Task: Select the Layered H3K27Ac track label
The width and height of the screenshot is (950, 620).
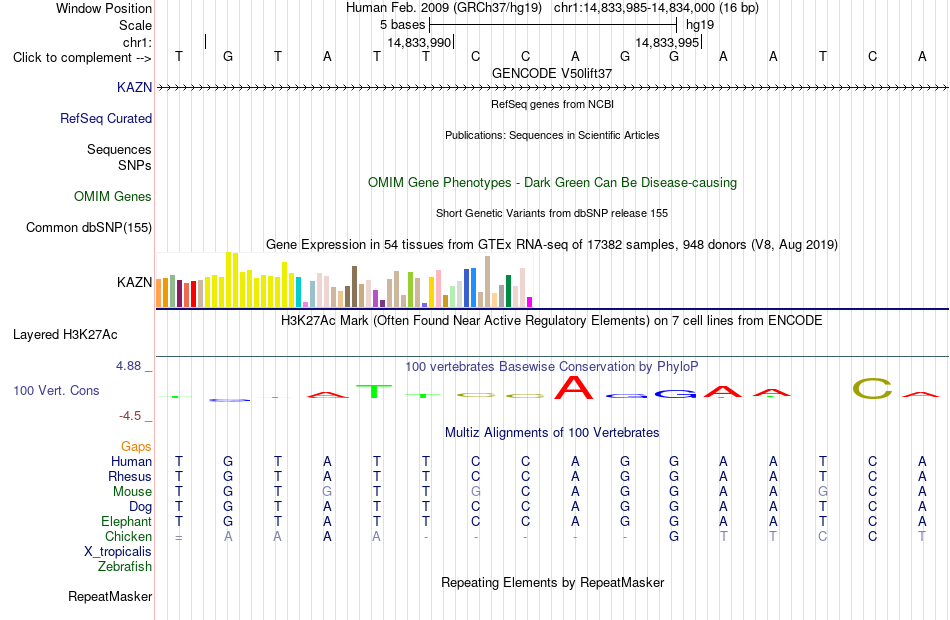Action: pos(65,335)
